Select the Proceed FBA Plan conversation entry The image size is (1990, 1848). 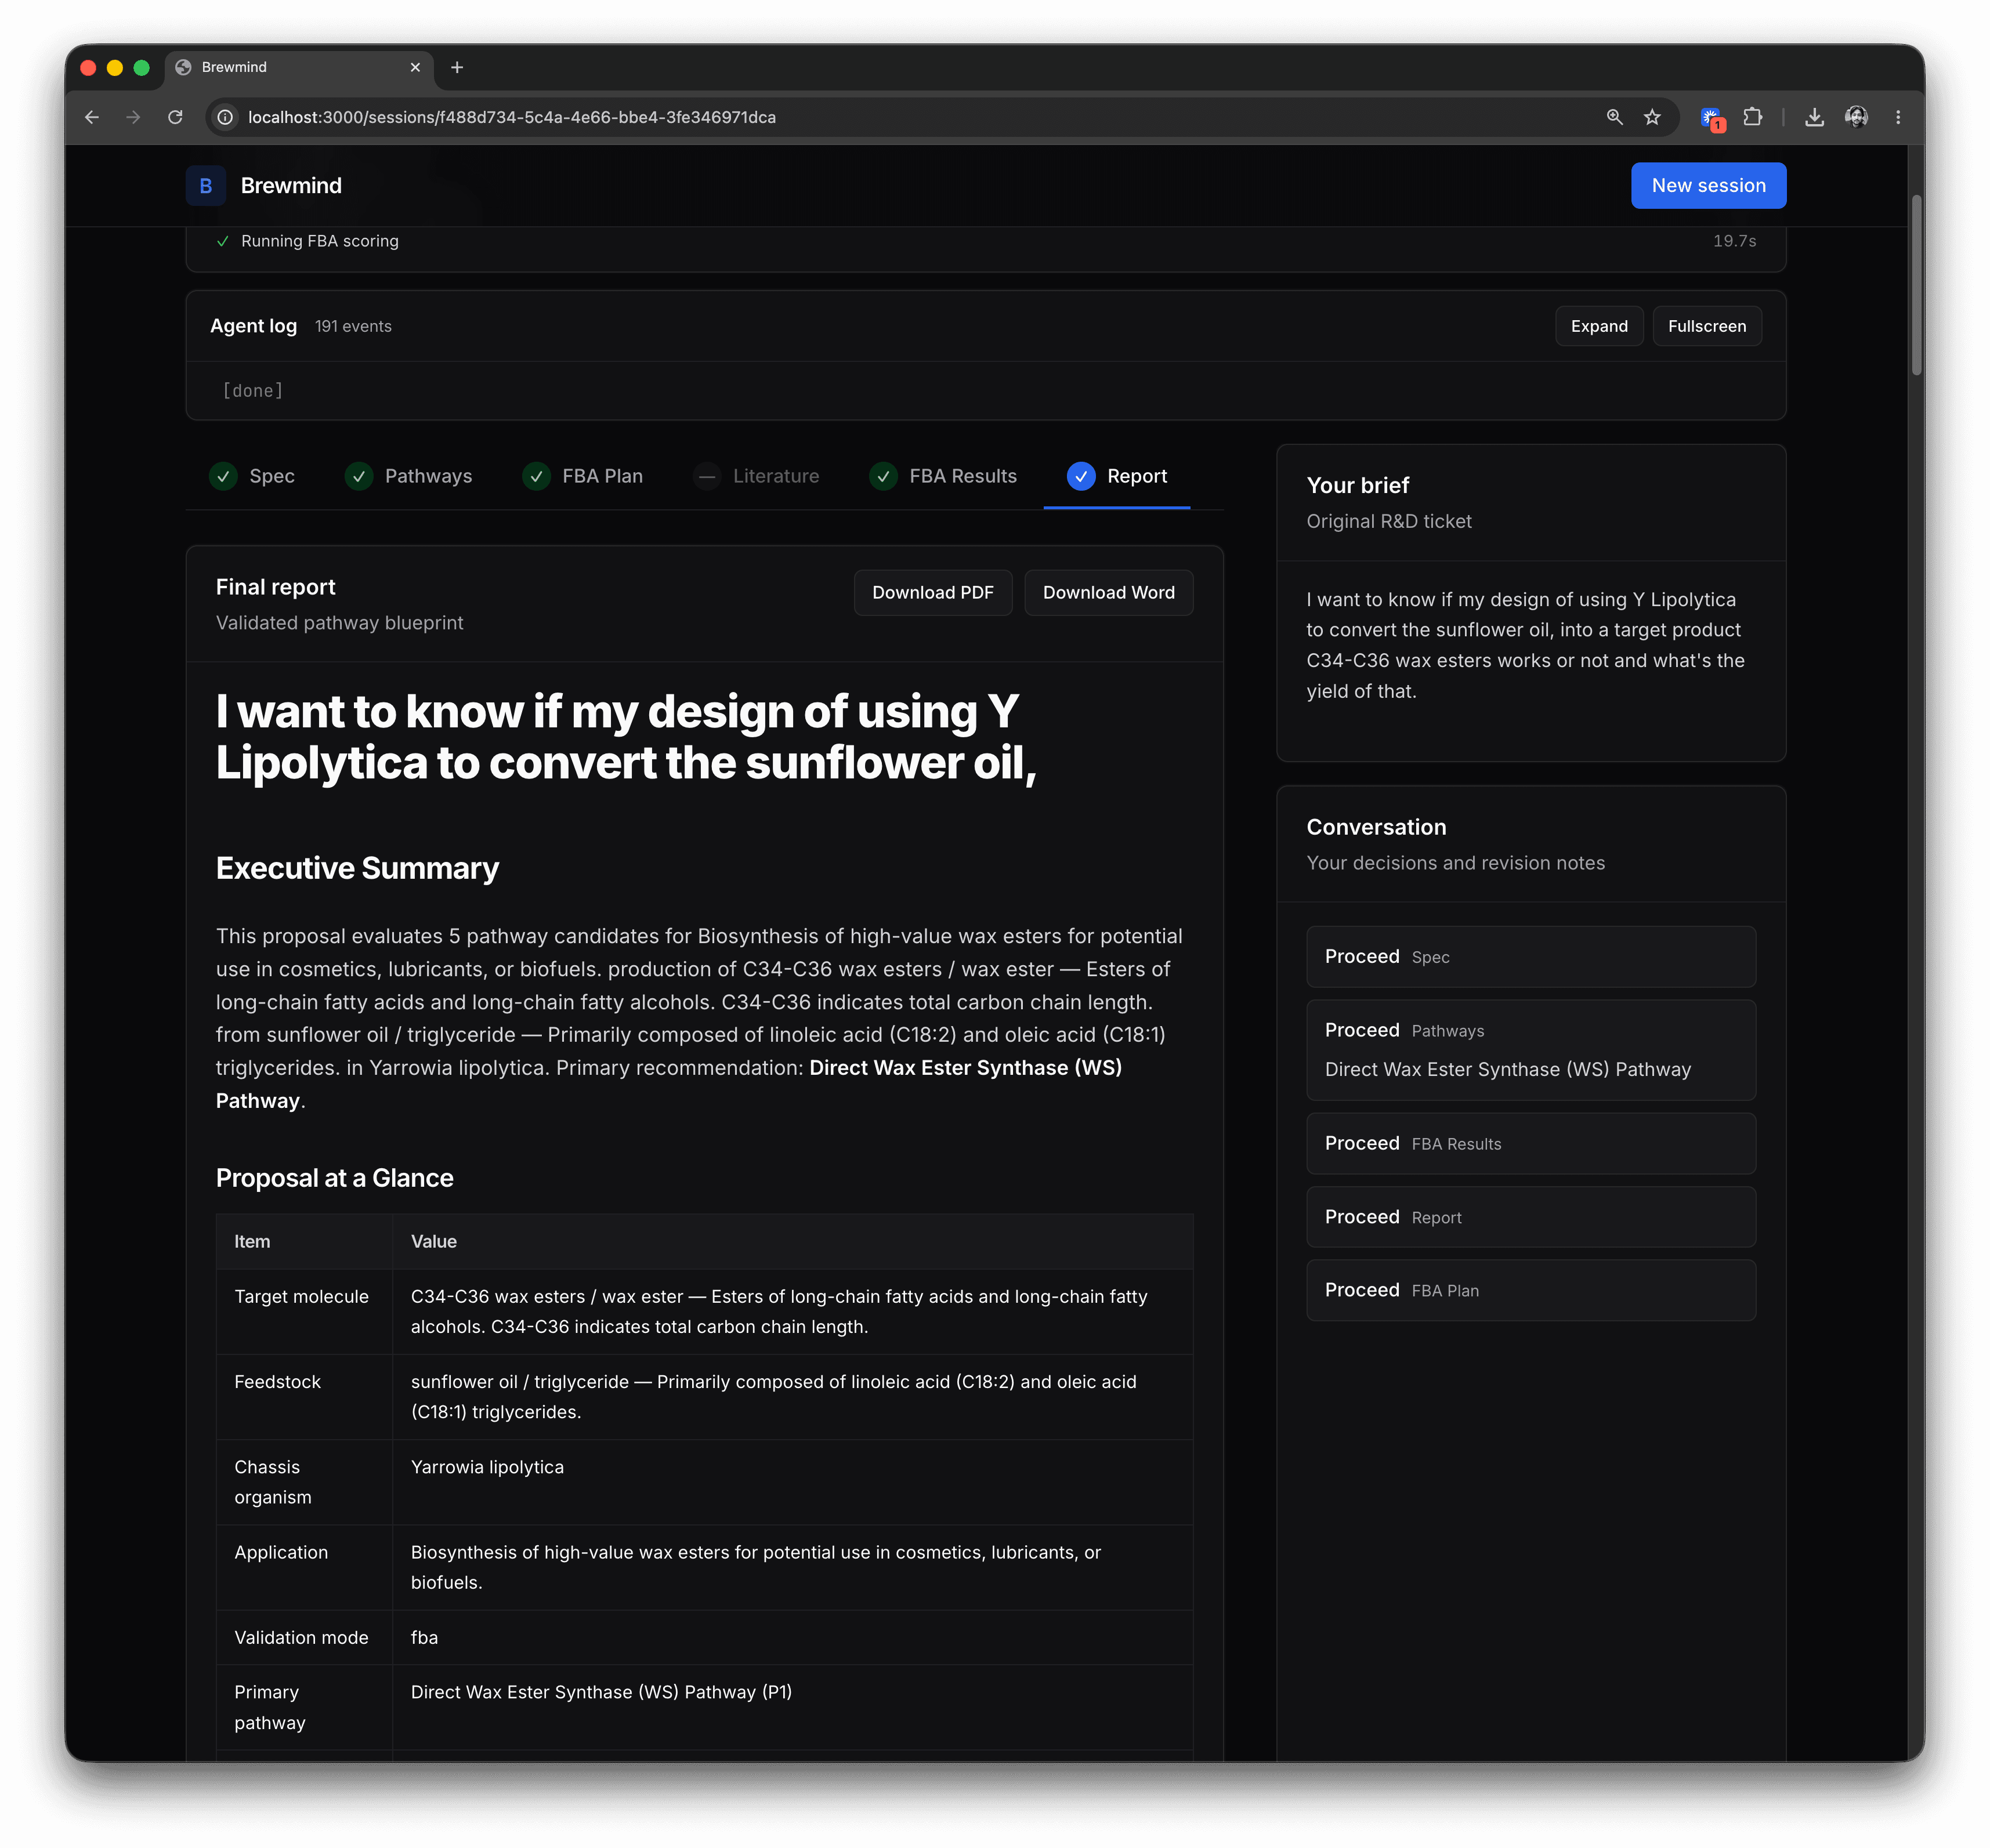[x=1530, y=1290]
